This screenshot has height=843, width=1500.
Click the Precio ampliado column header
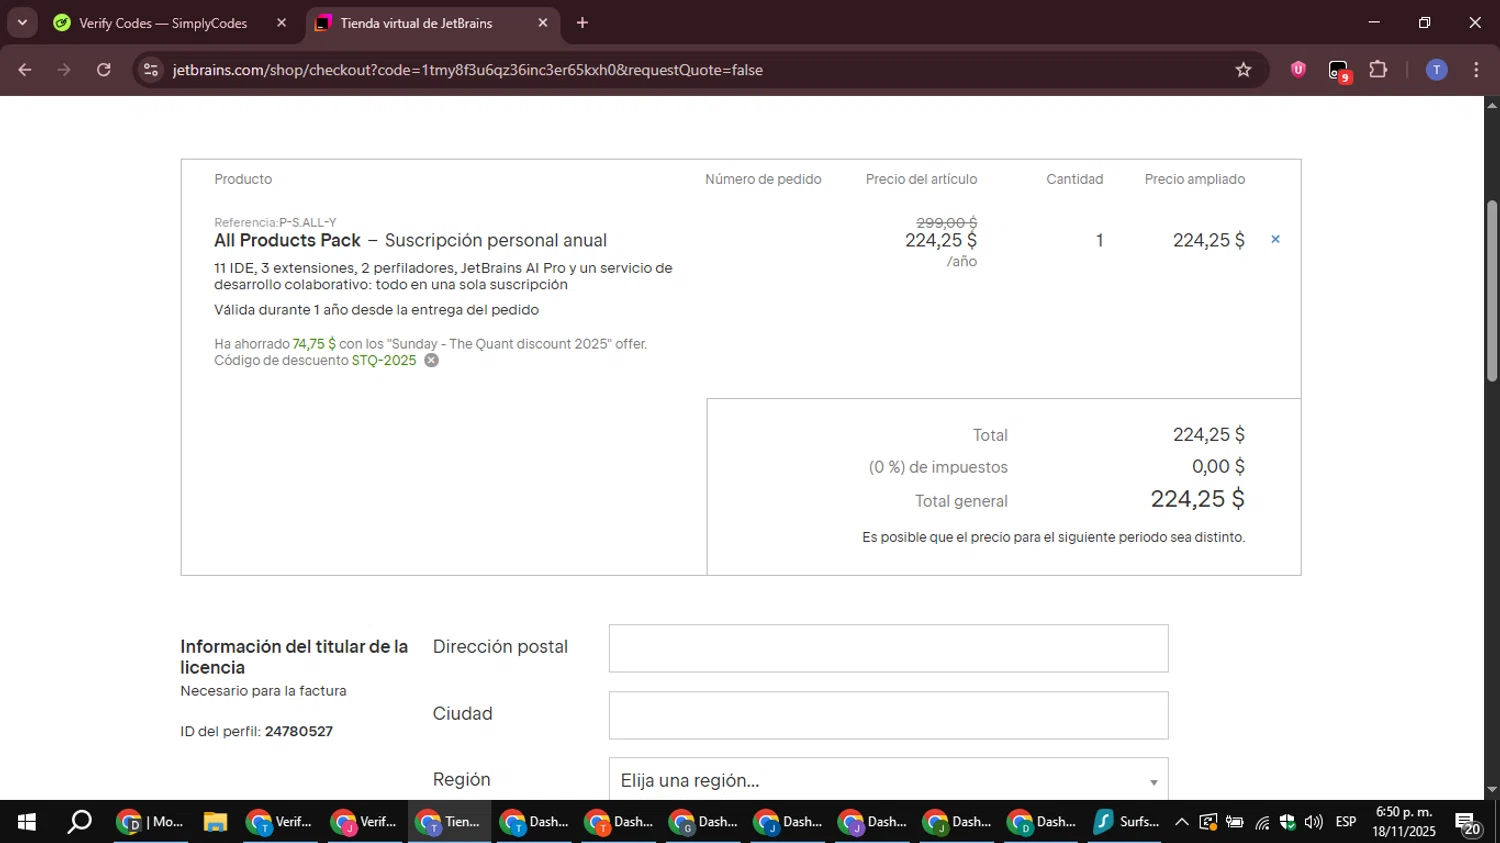tap(1195, 179)
